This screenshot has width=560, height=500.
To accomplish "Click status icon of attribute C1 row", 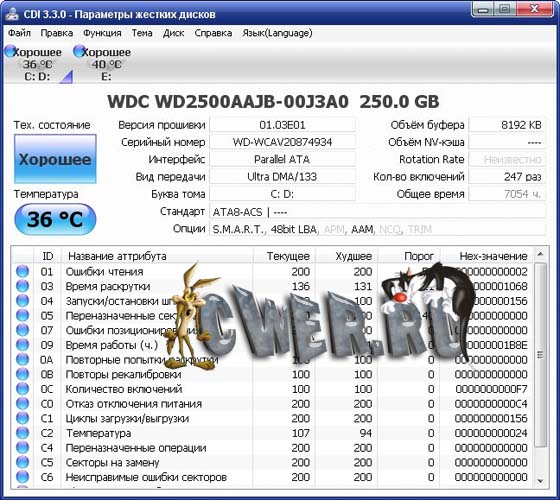I will pos(22,418).
